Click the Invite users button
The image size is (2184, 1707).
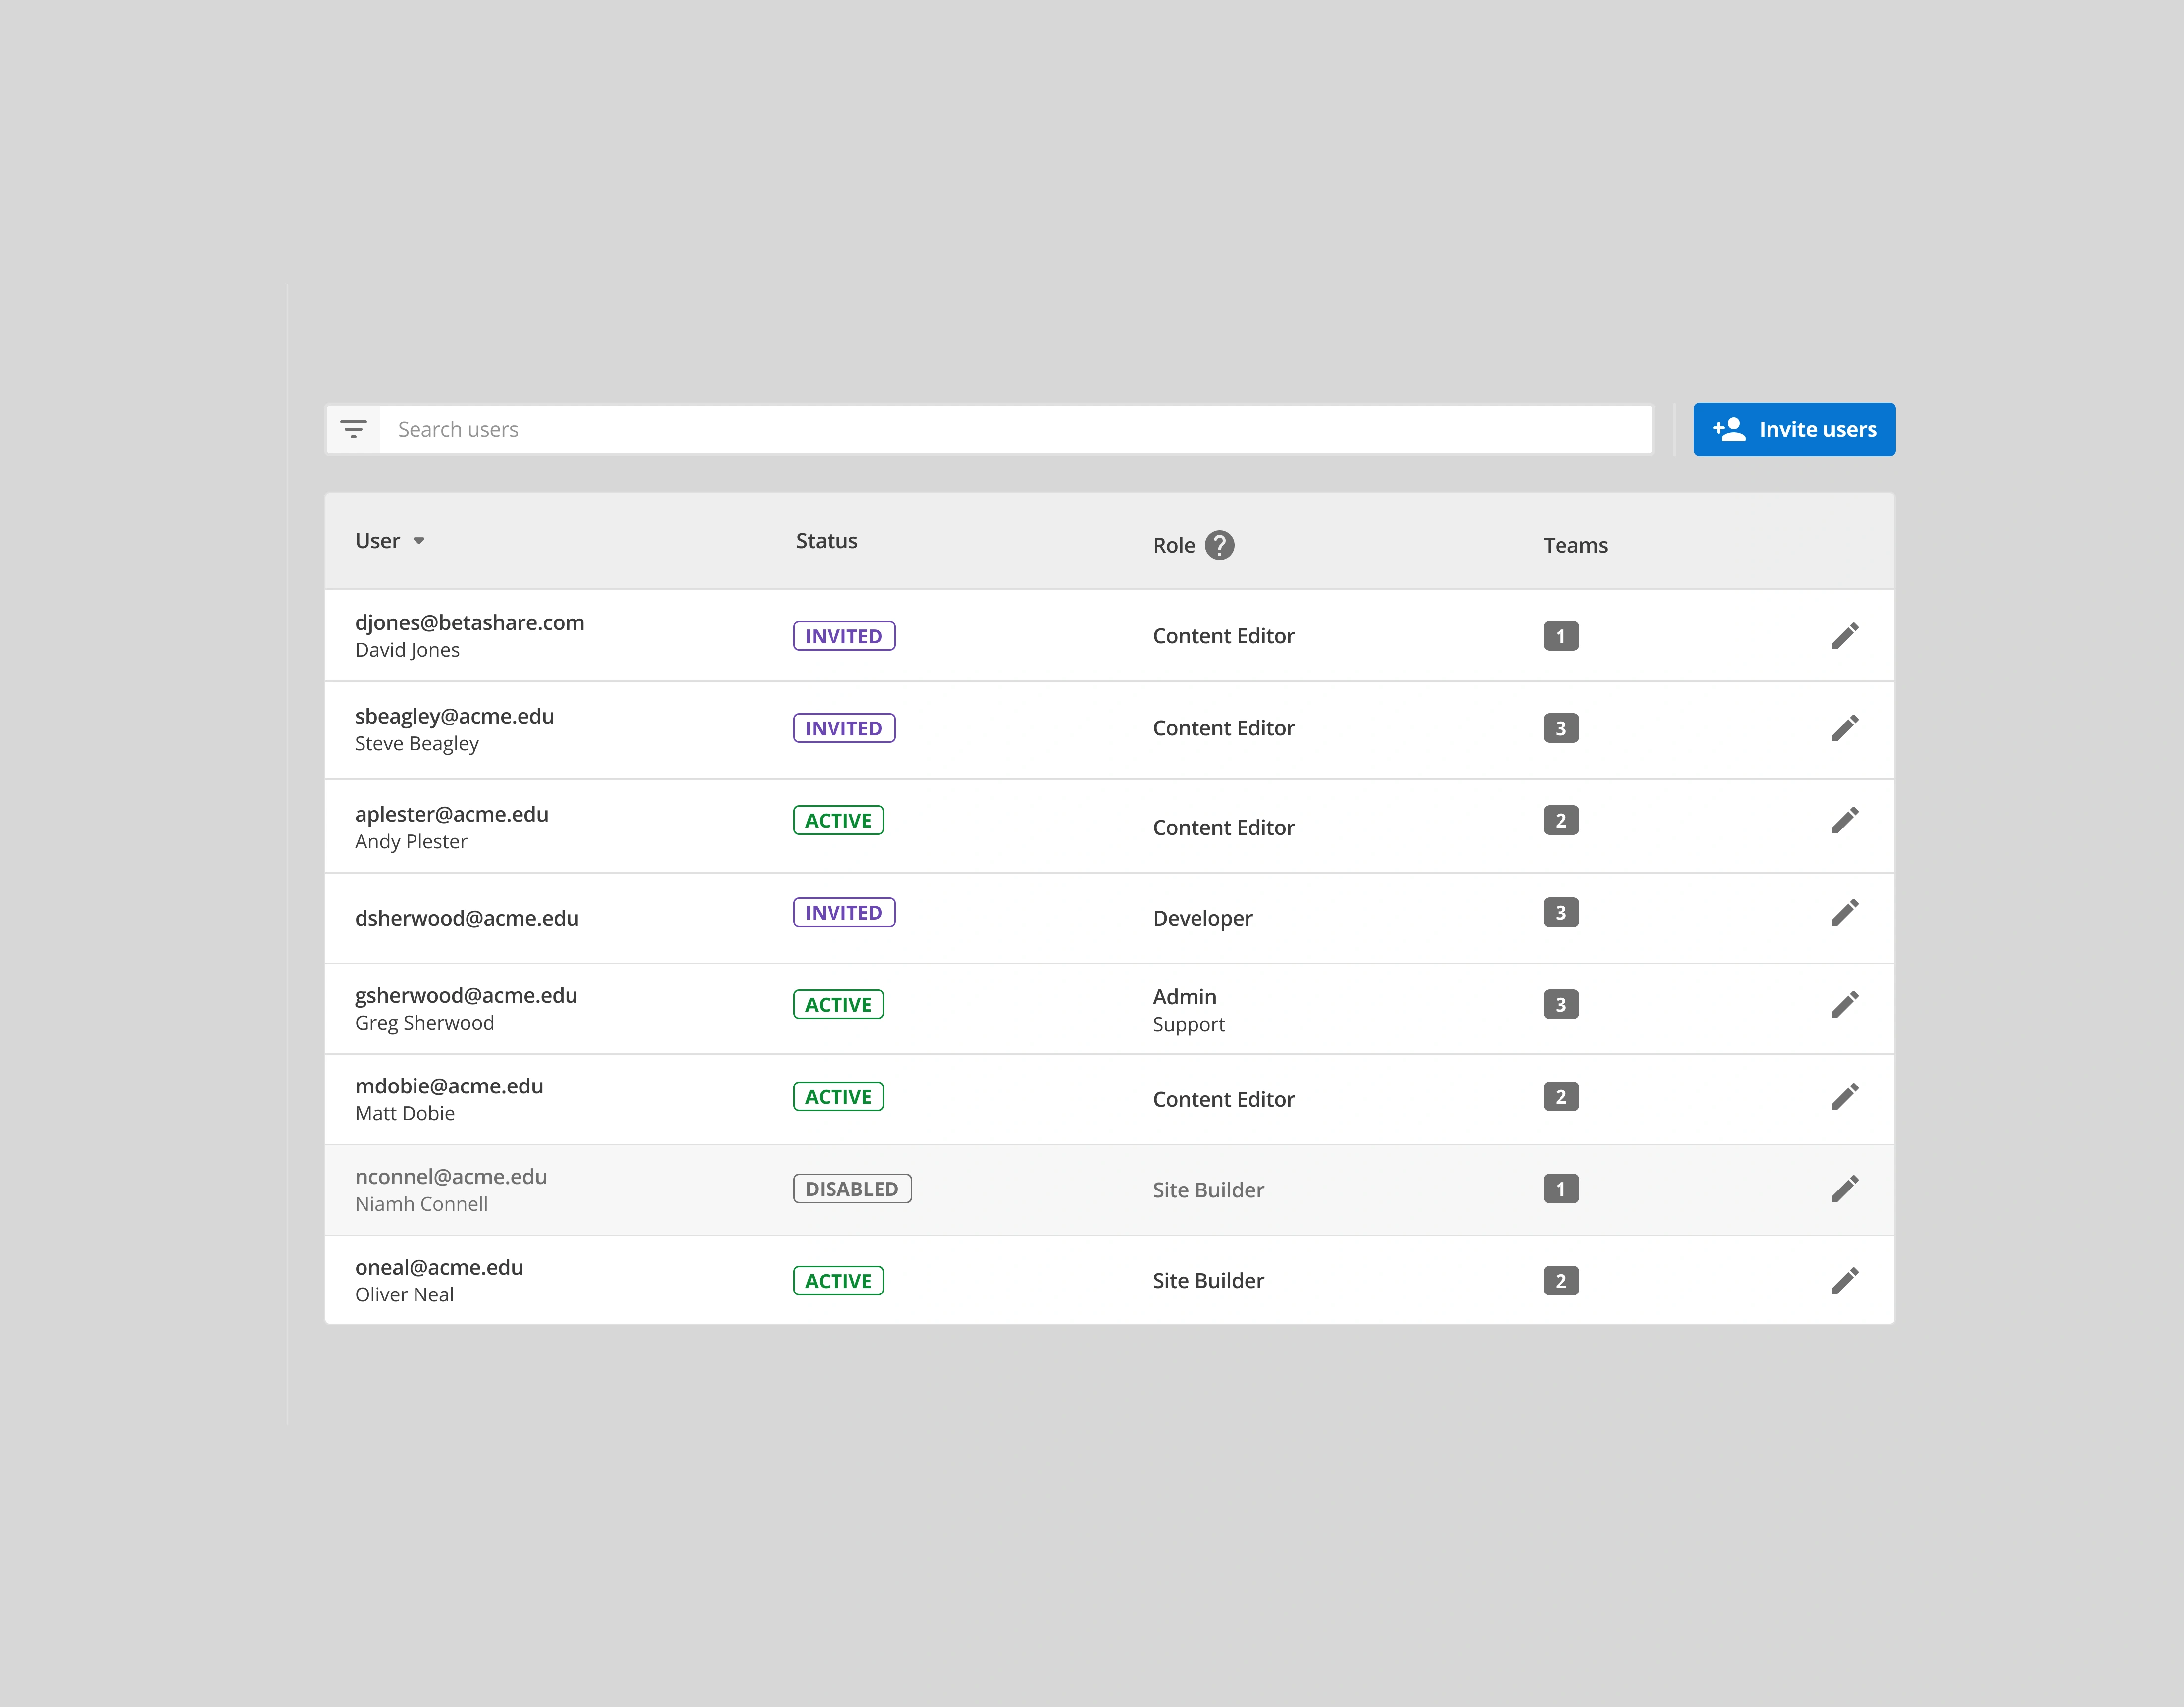pos(1794,430)
